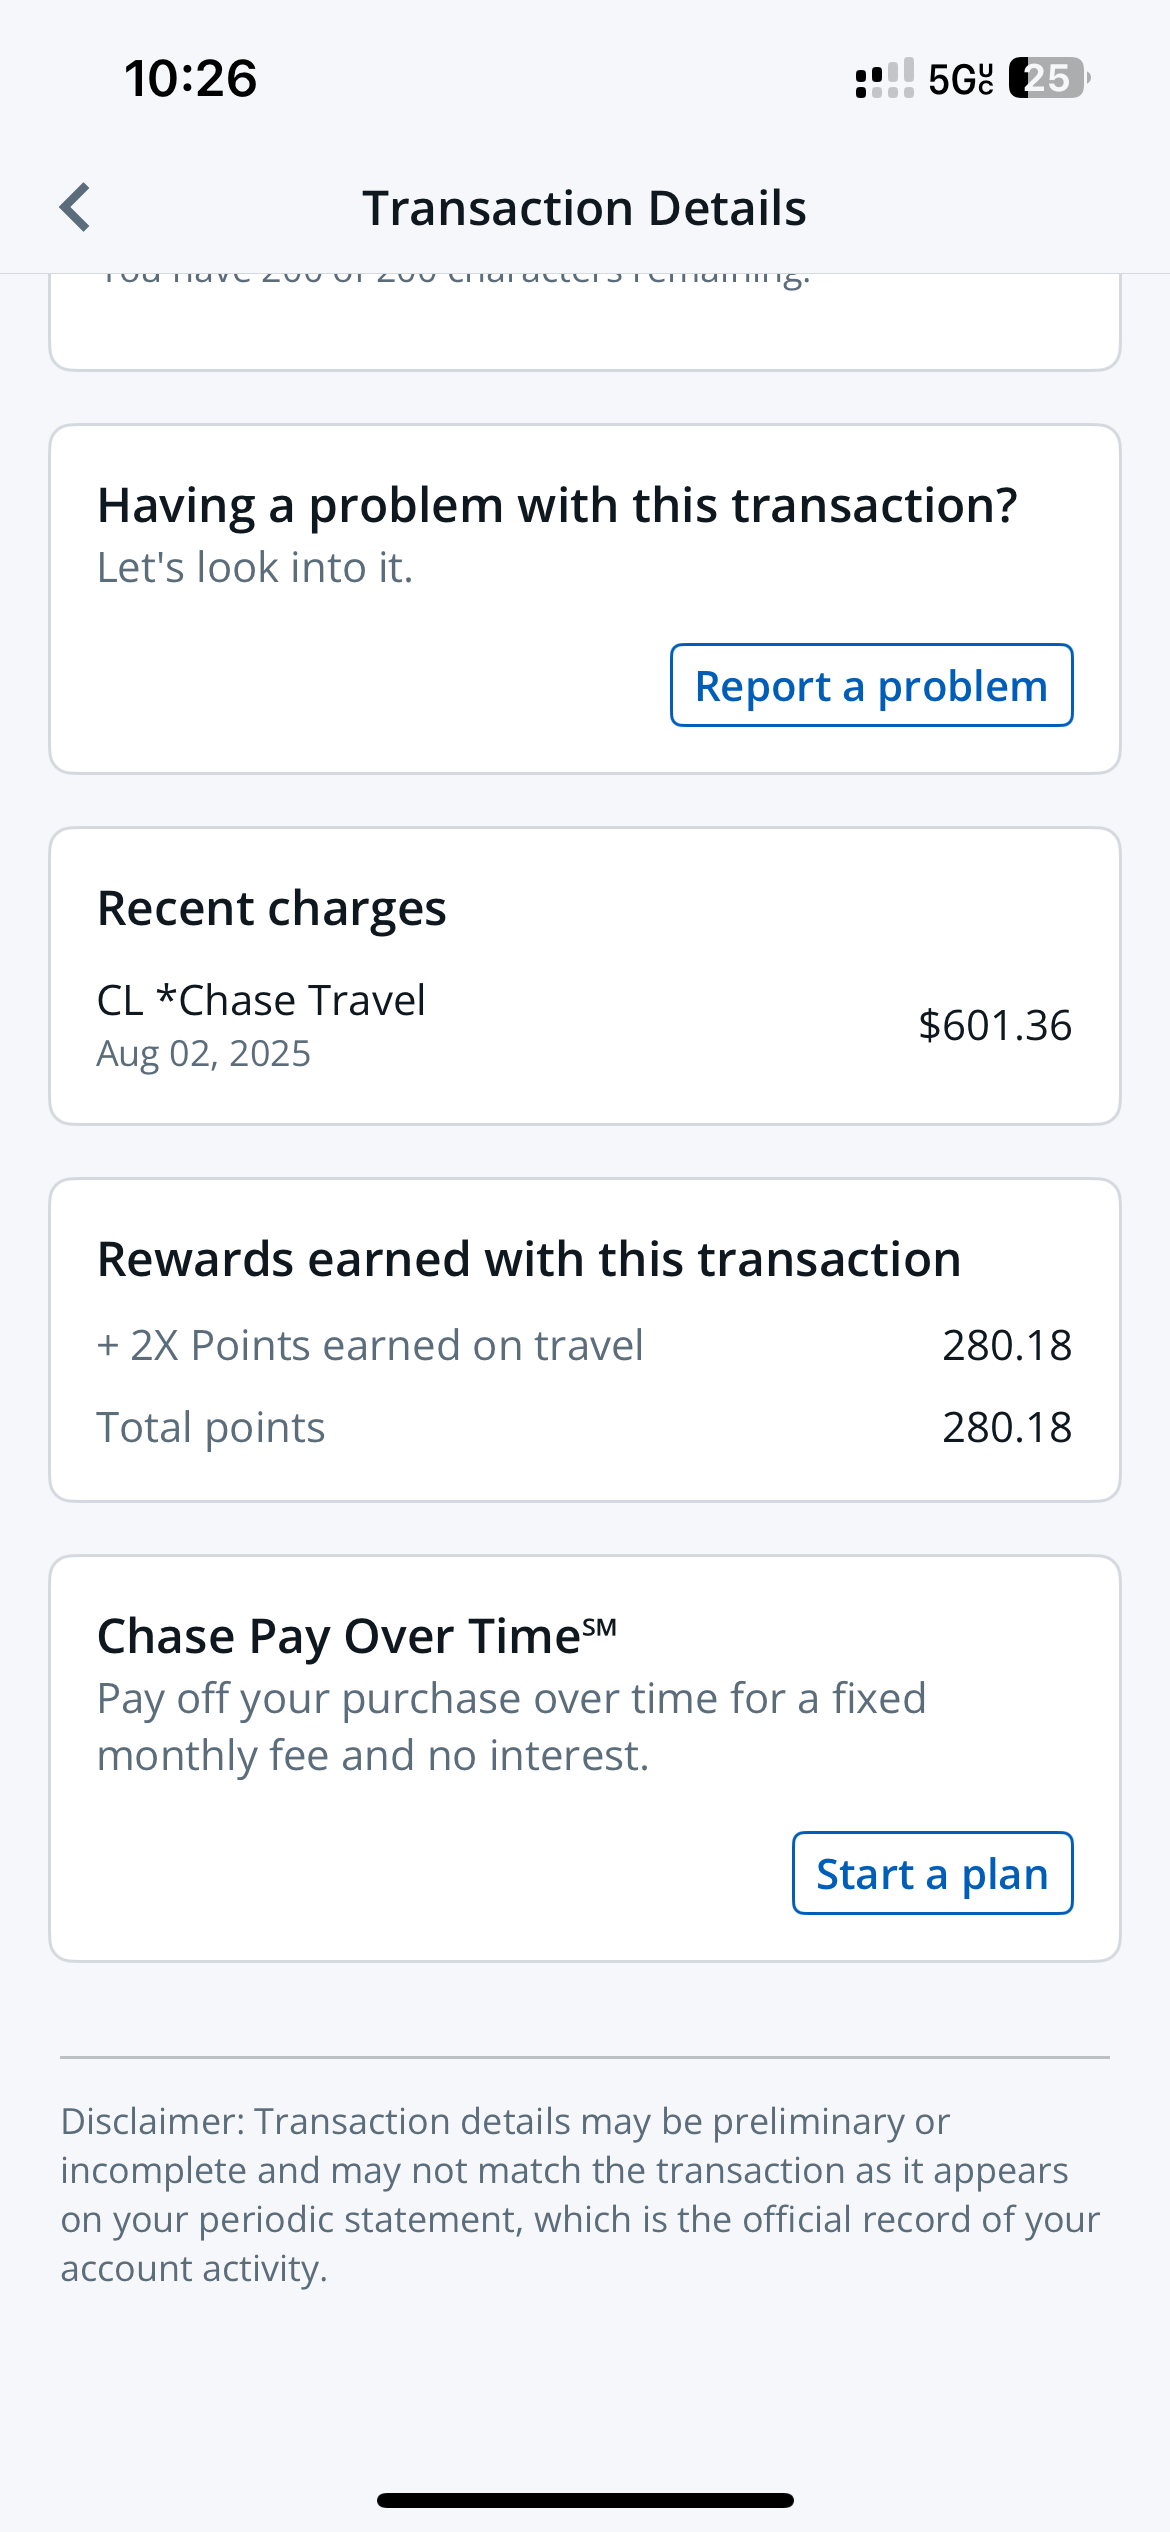1170x2532 pixels.
Task: Tap the Recent charges heading
Action: (x=271, y=908)
